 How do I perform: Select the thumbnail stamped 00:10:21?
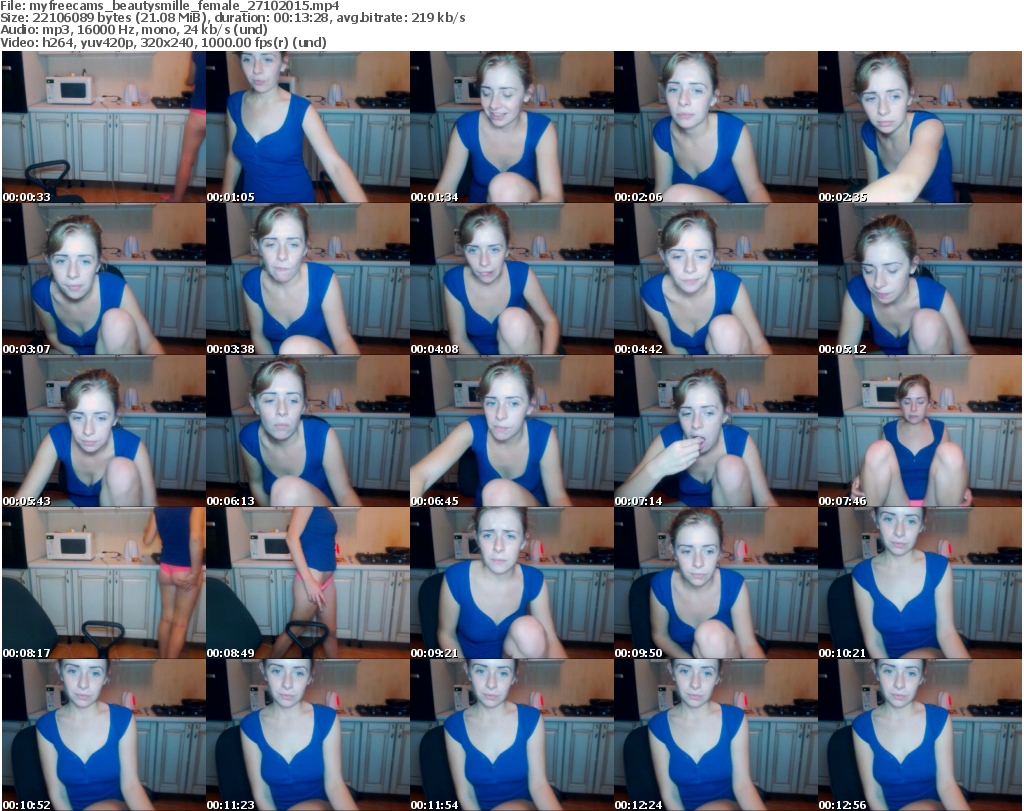pyautogui.click(x=920, y=583)
